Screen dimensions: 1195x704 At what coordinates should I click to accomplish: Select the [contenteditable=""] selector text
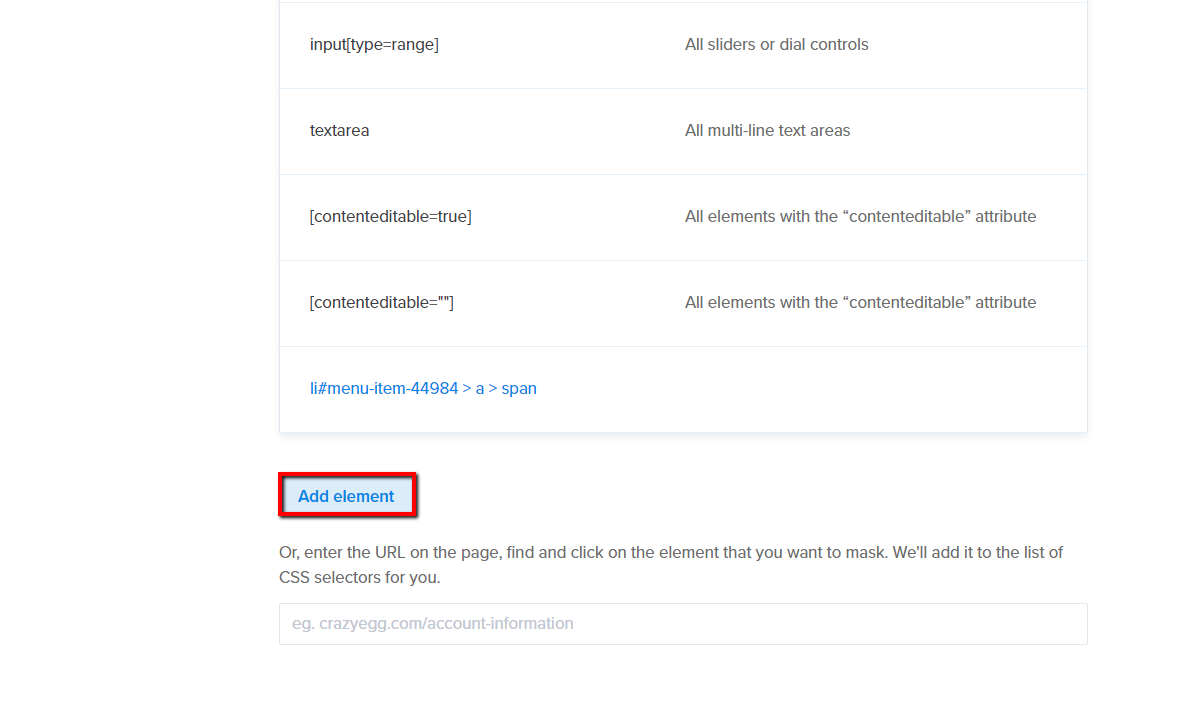click(x=381, y=303)
